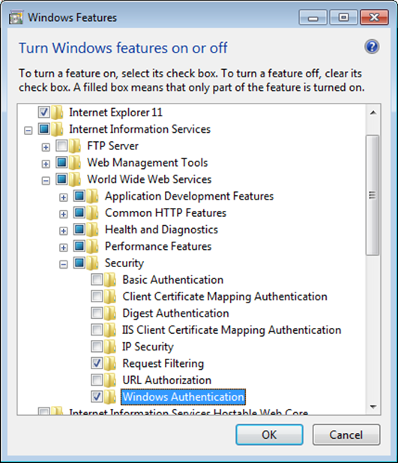Expand the Health and Diagnostics node
The height and width of the screenshot is (463, 398).
63,231
